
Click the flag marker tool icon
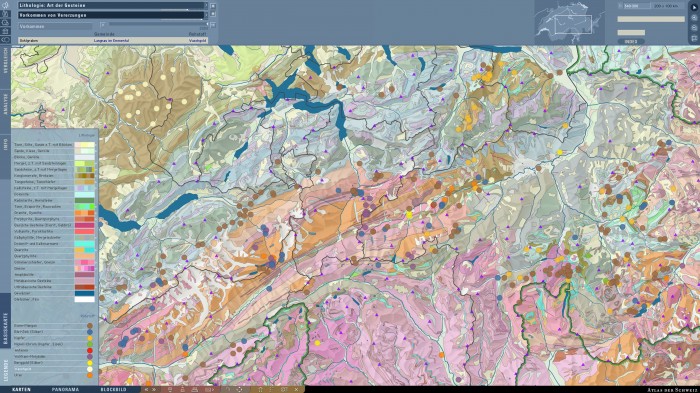click(x=694, y=38)
